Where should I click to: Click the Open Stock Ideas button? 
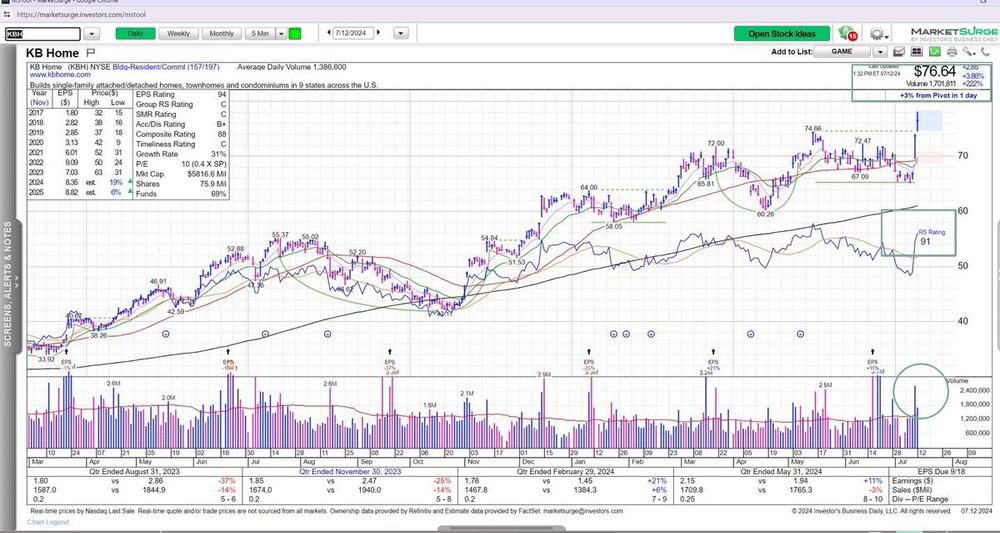point(782,34)
